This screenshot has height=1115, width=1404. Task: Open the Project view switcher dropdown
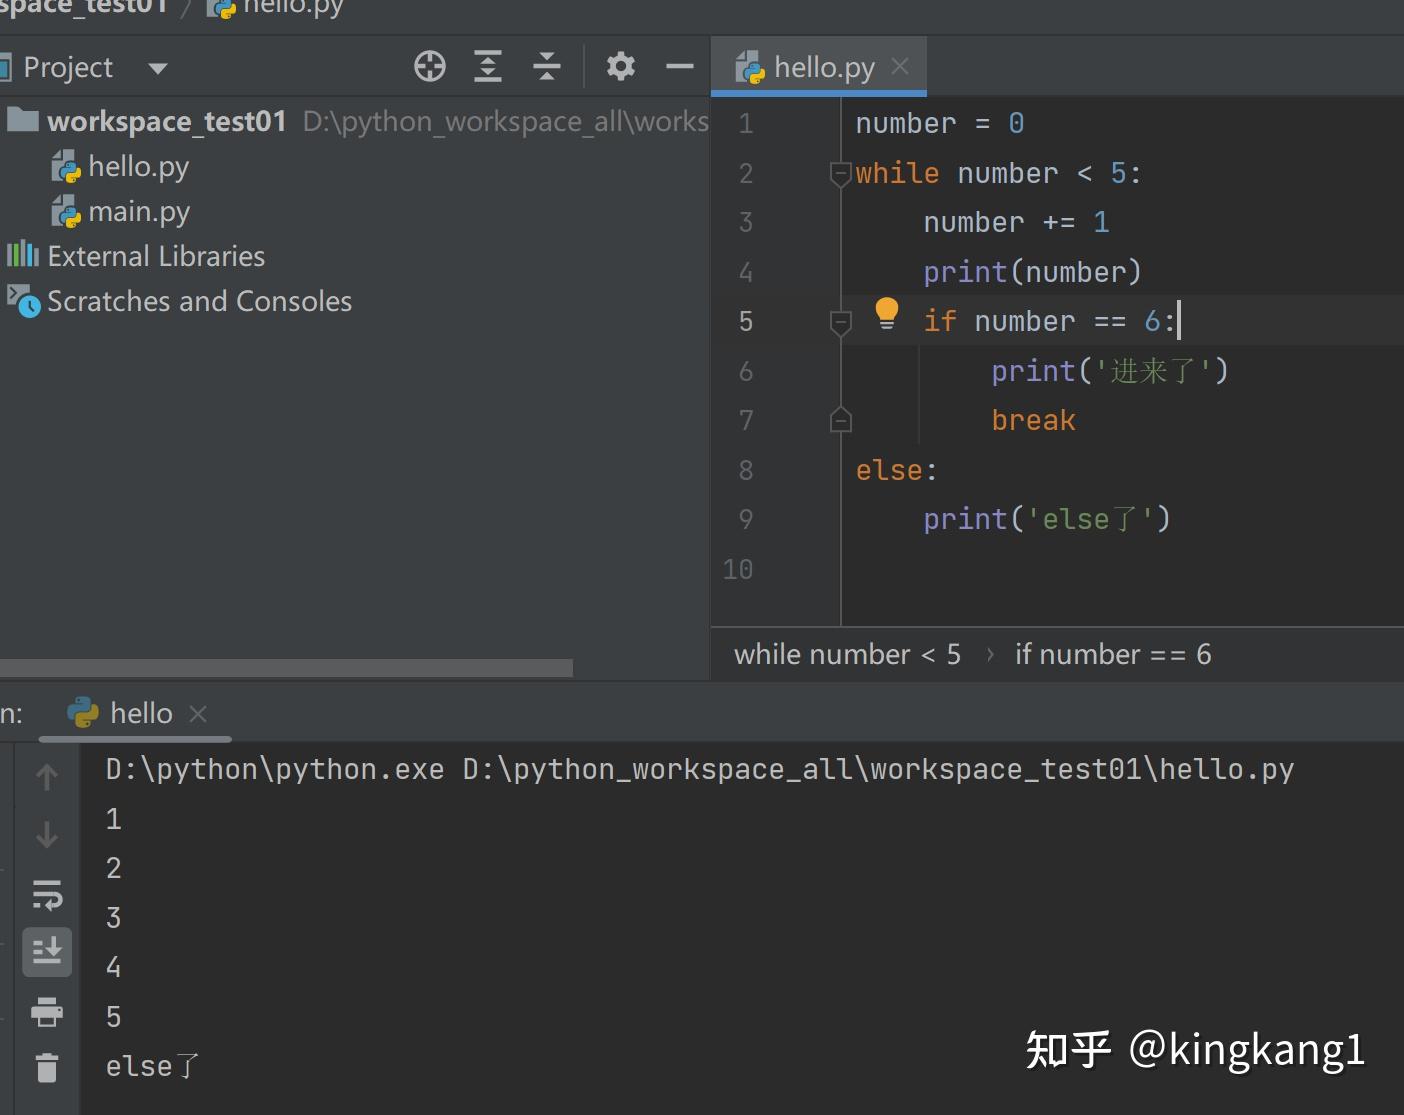point(157,67)
